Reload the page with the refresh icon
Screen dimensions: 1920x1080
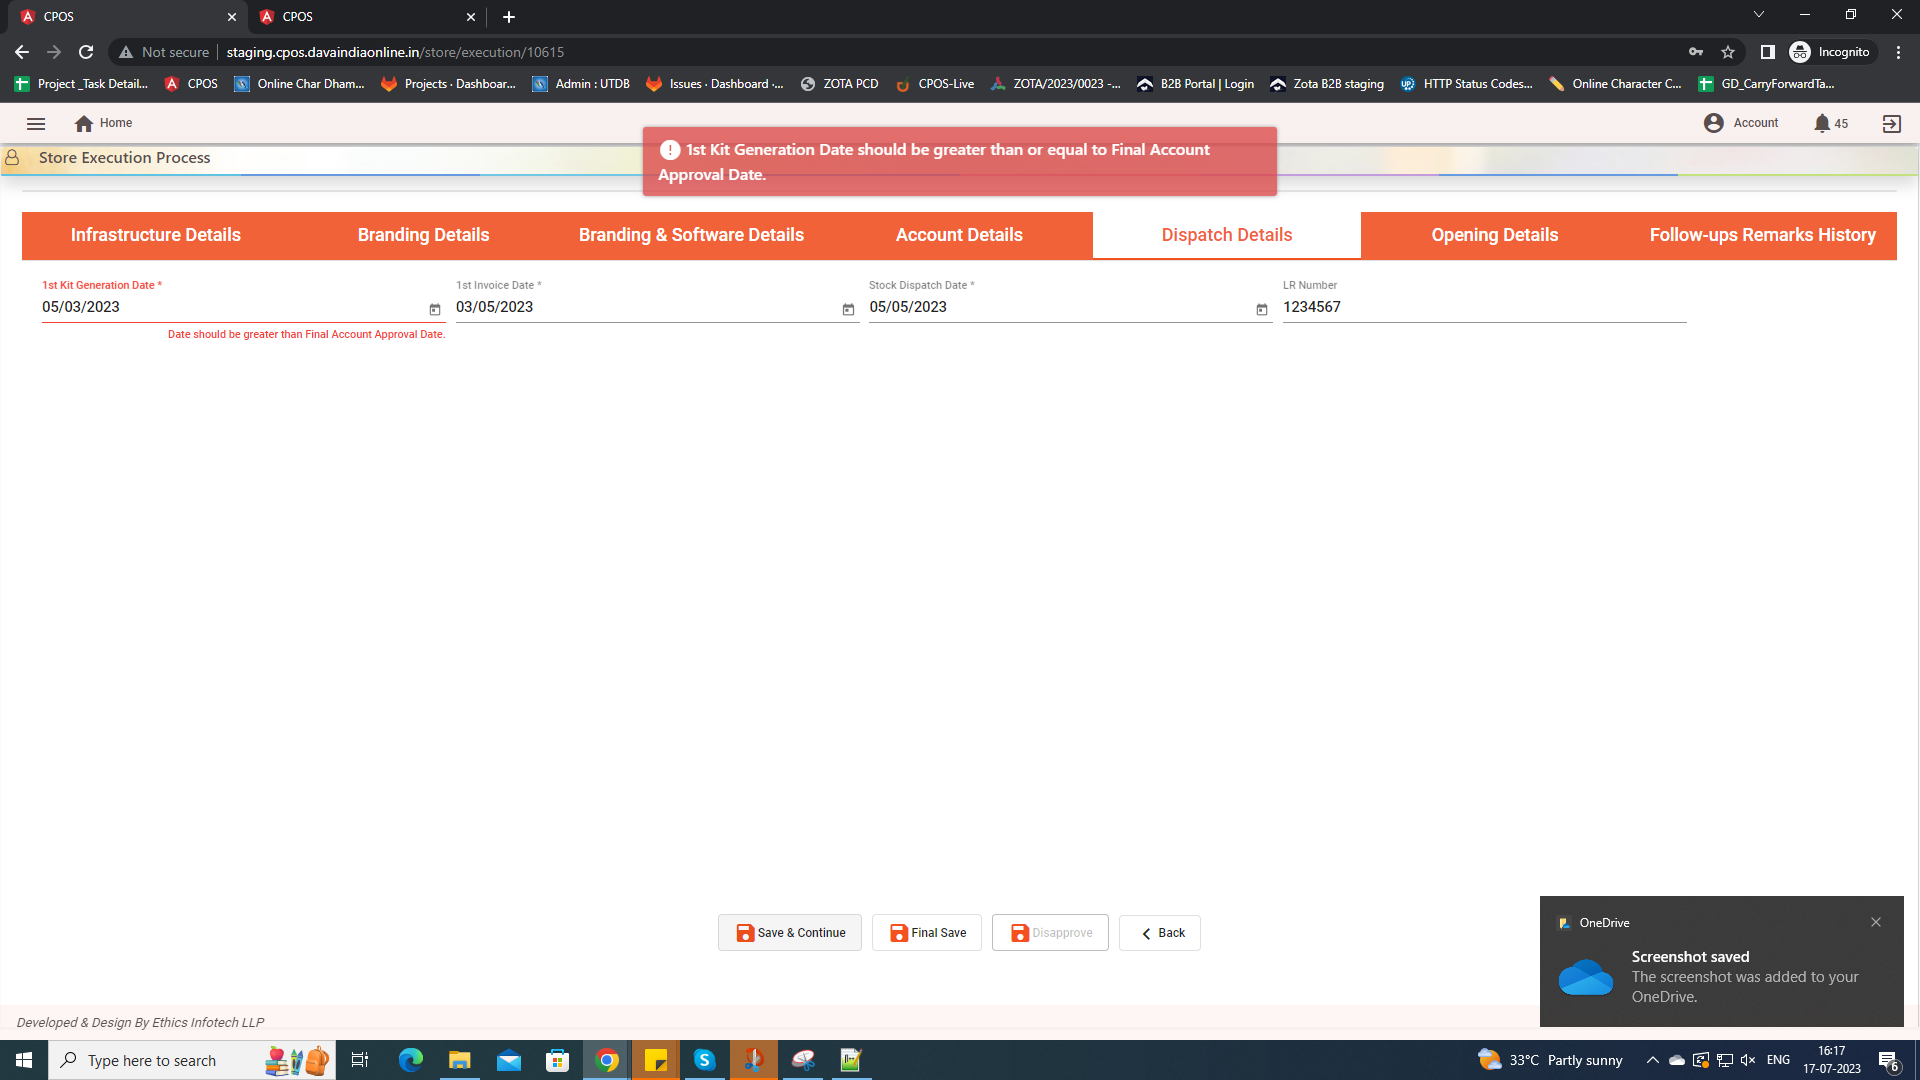coord(86,52)
